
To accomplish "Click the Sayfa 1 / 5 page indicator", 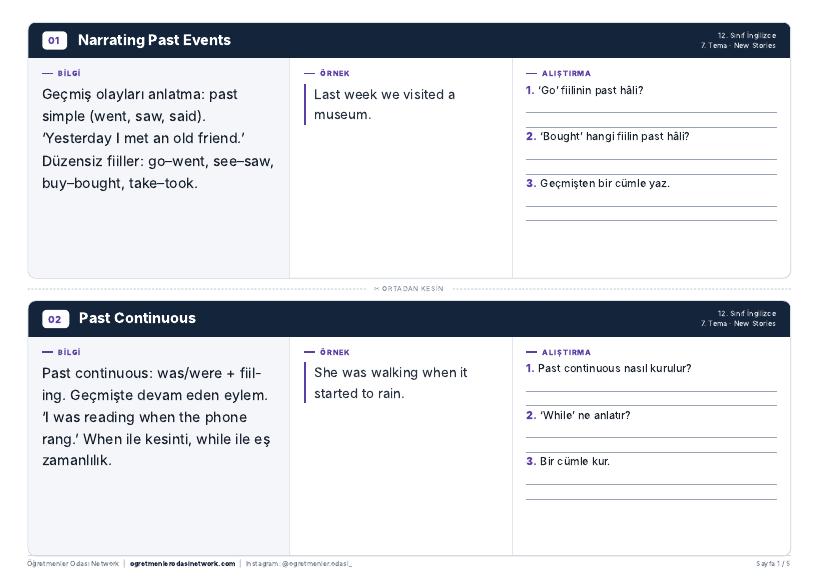I will tap(773, 564).
